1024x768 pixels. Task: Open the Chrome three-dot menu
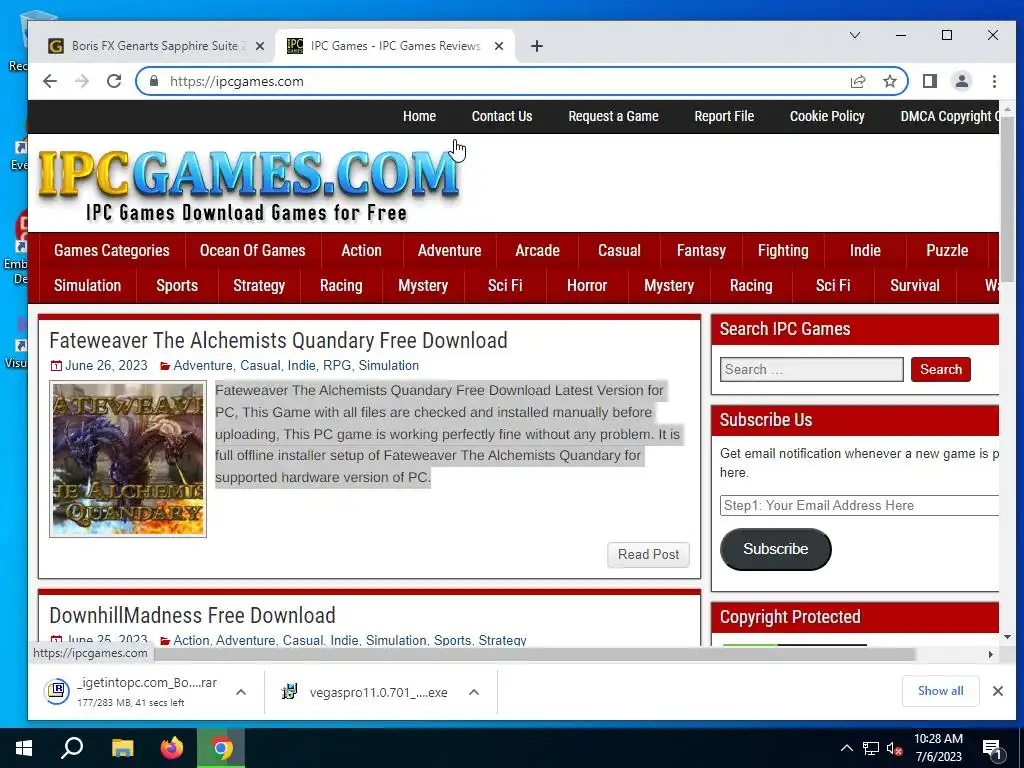[x=994, y=81]
